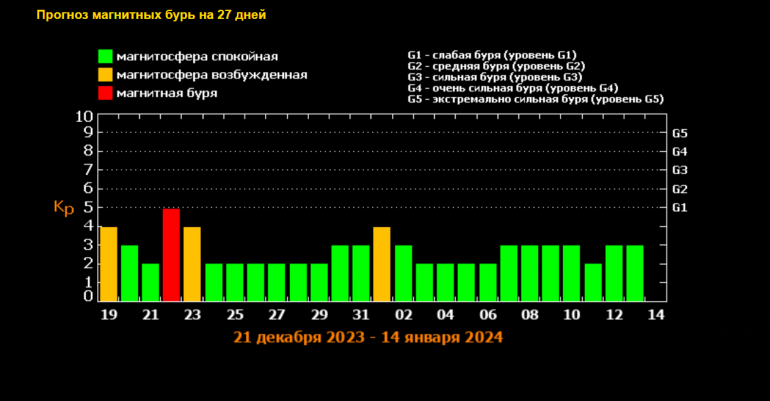Click the x-axis date label 23

[192, 315]
